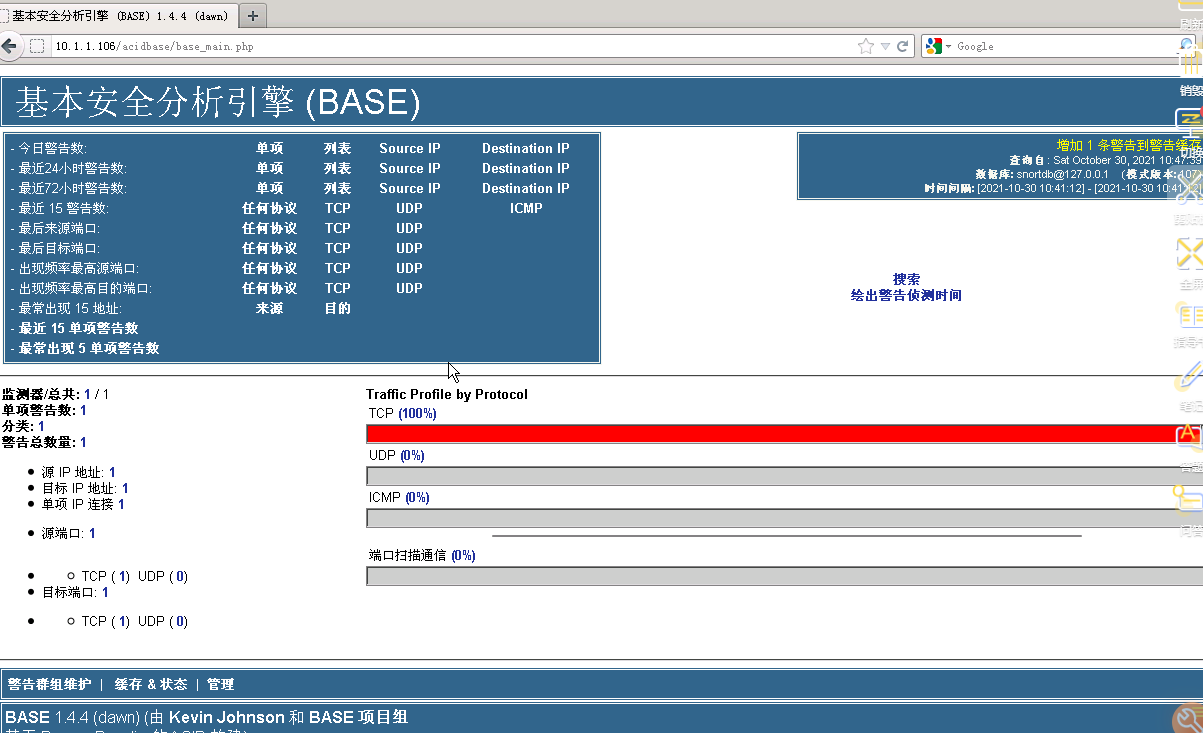Open UDP for 最近 15 警告数 row
1203x733 pixels.
[409, 208]
